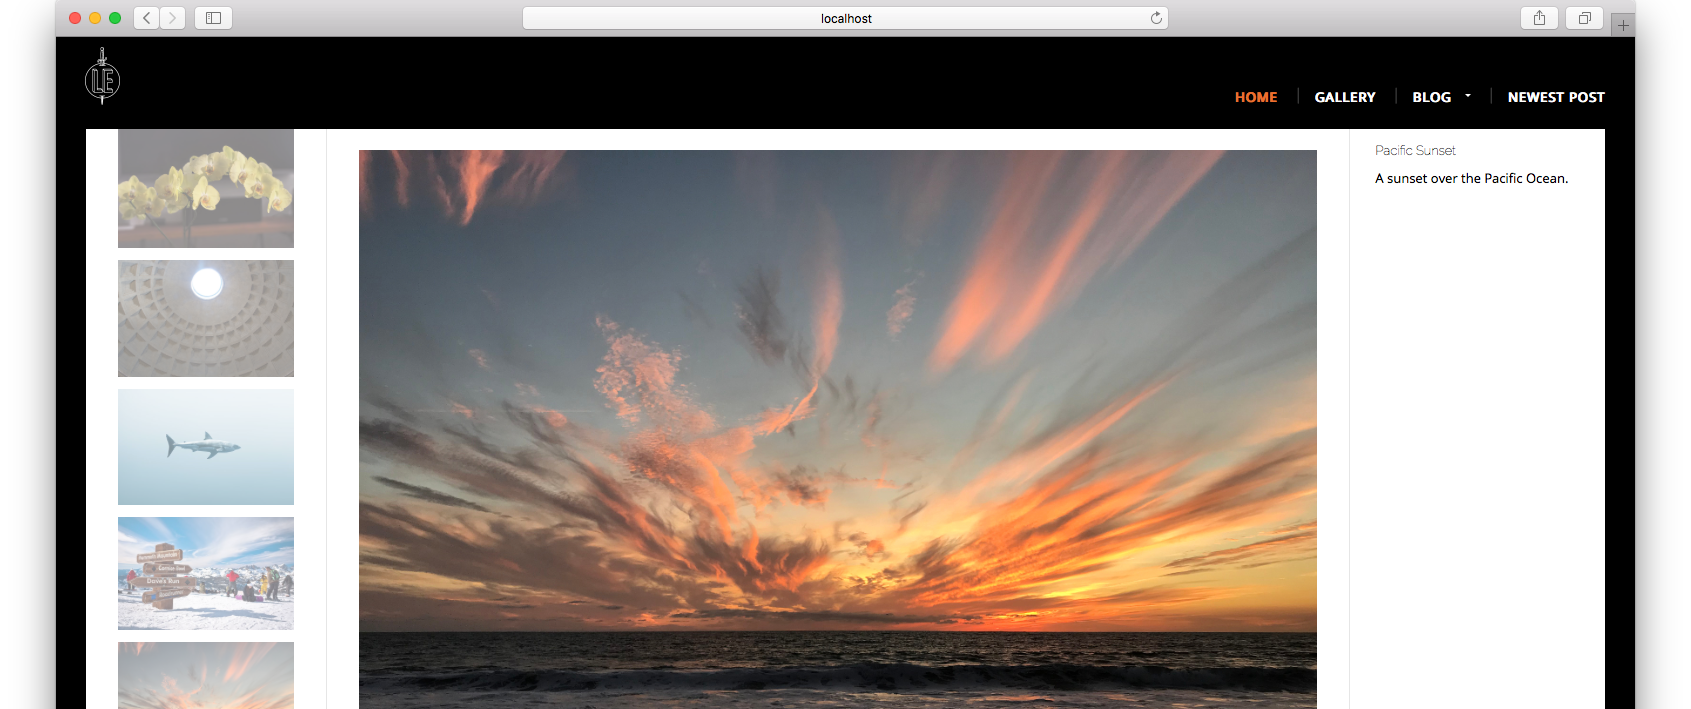Select the snowy mountain signpost thumbnail
This screenshot has width=1691, height=709.
(206, 573)
